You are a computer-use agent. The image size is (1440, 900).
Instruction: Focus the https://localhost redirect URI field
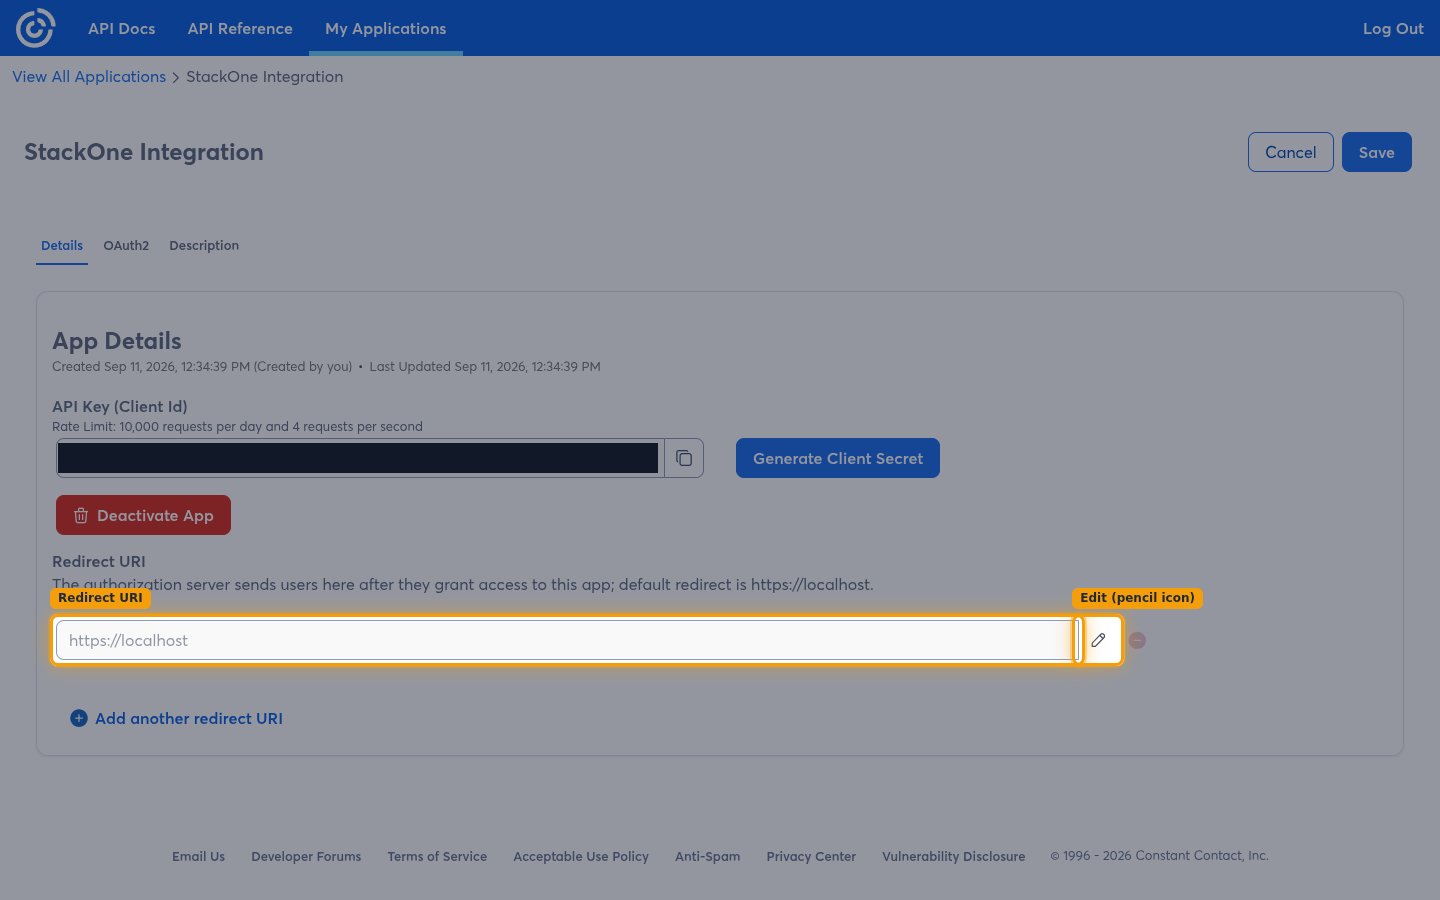[565, 640]
